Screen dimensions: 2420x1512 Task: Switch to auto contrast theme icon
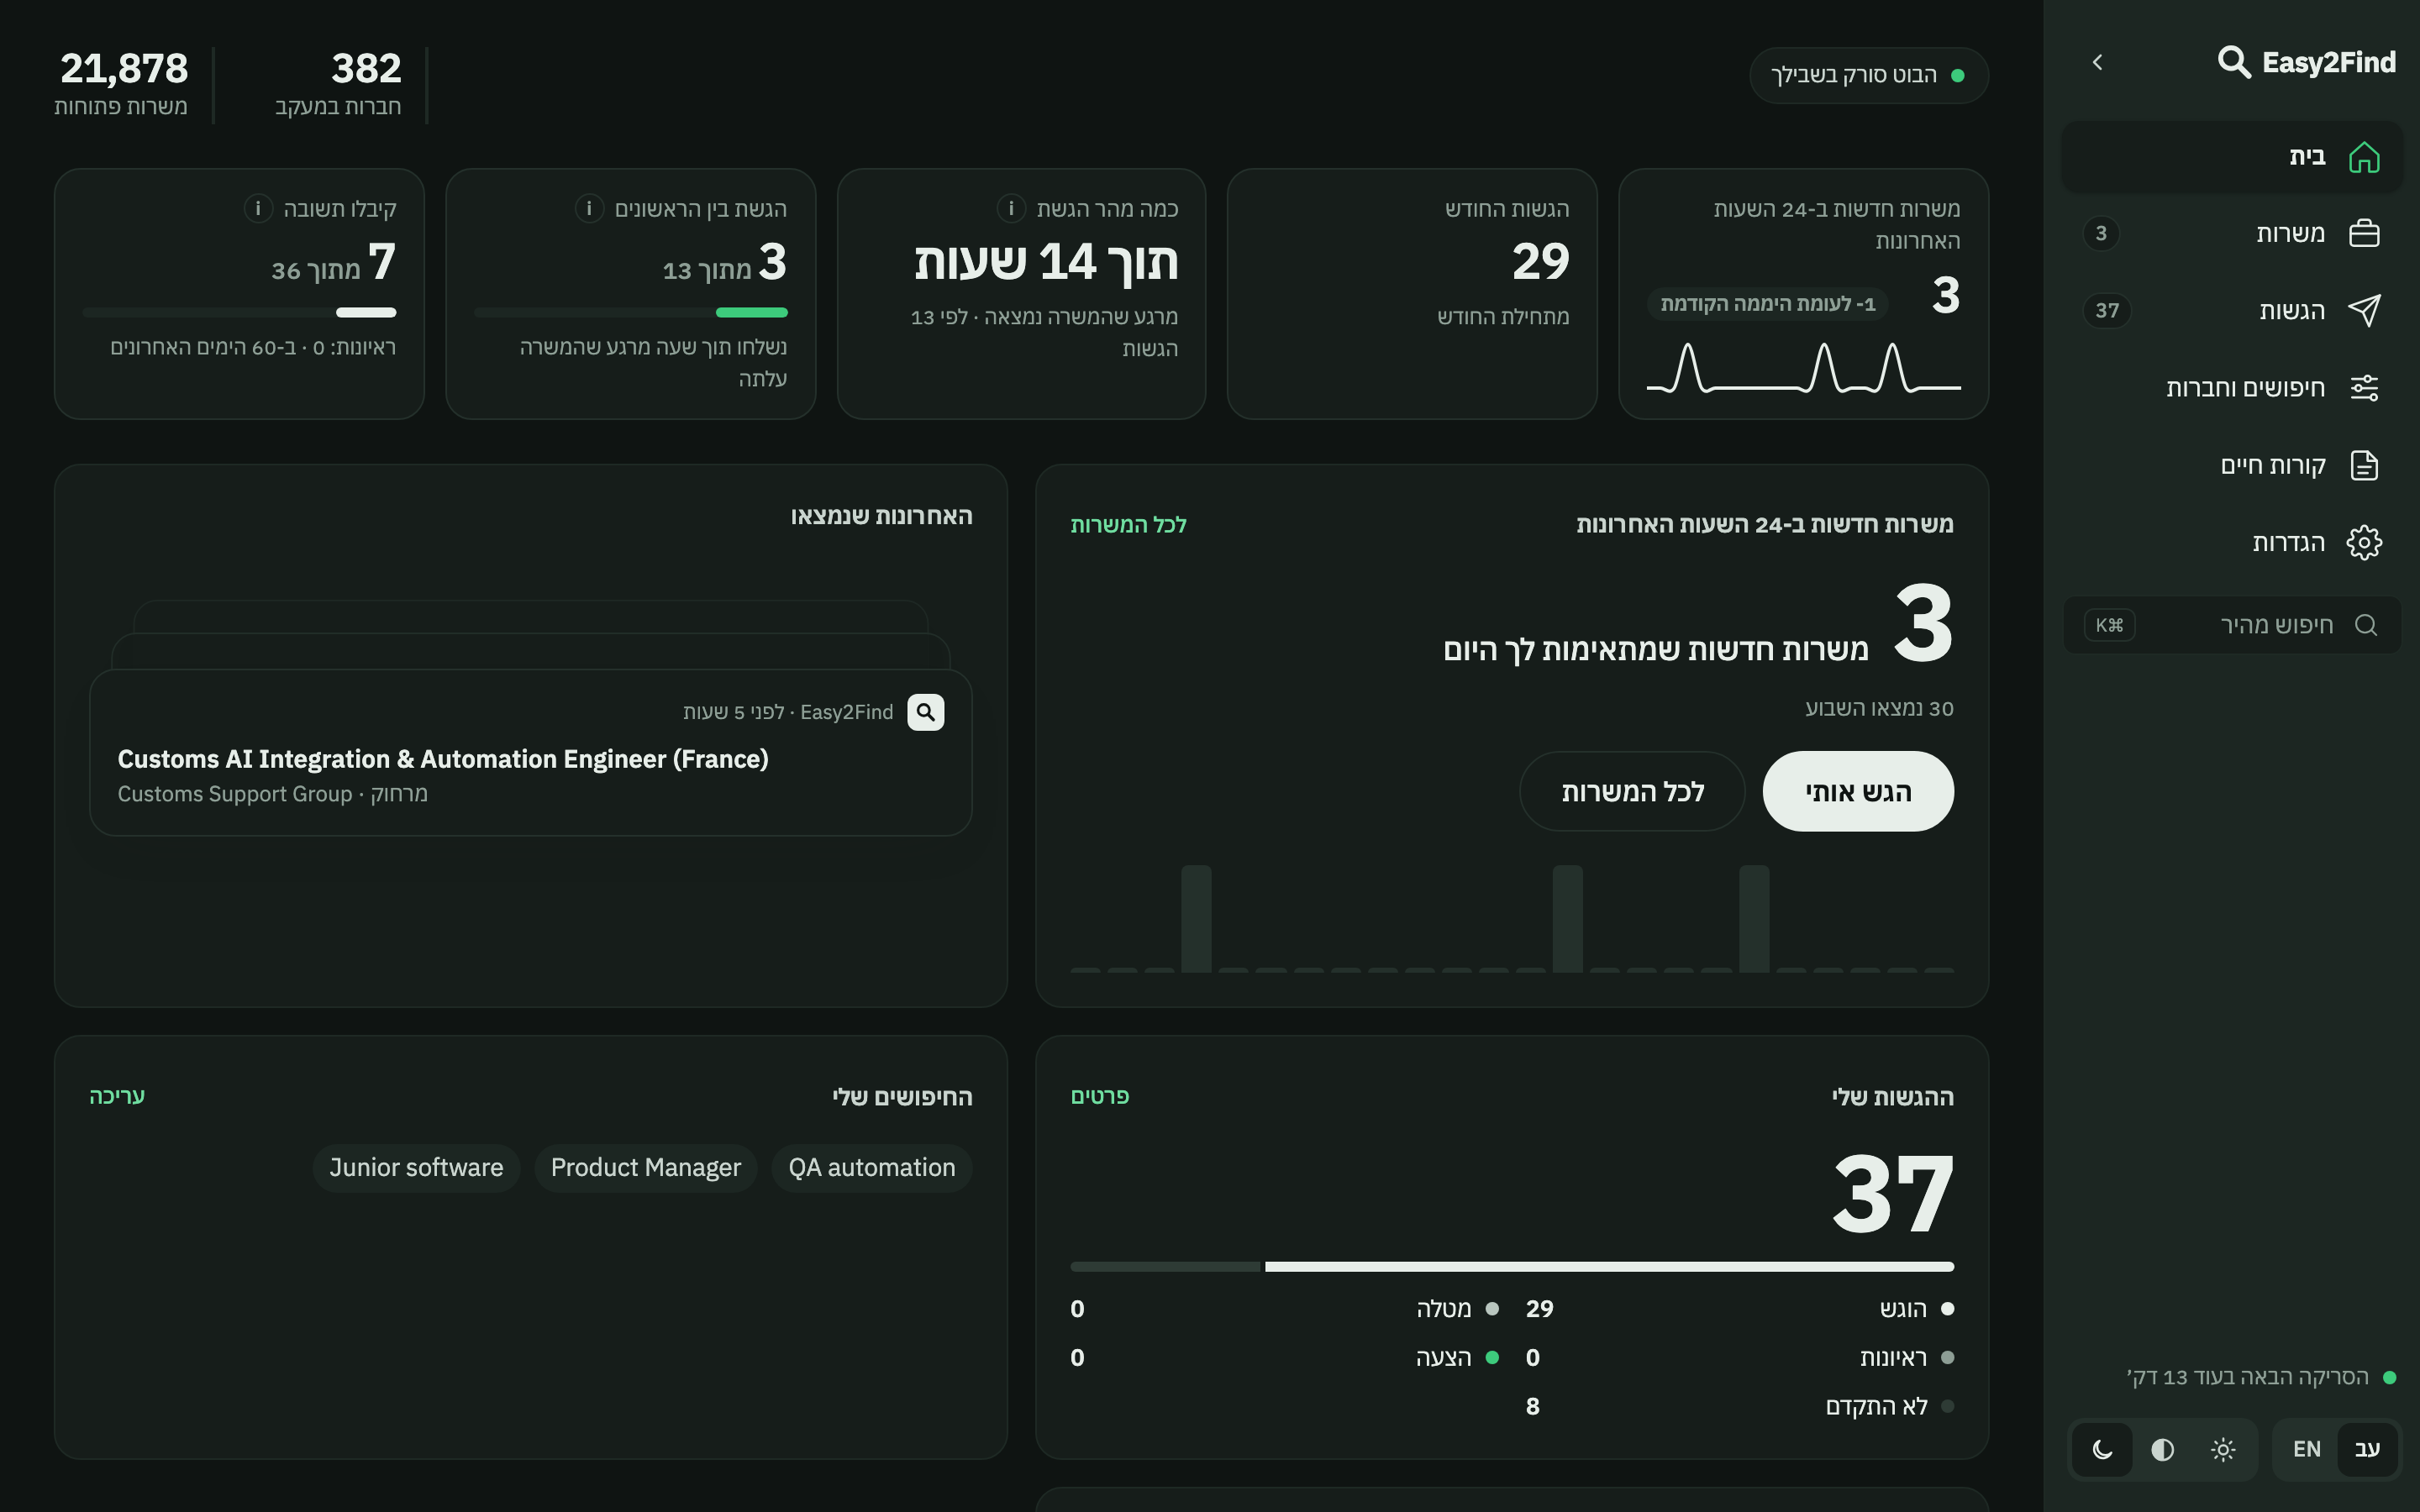pos(2163,1449)
